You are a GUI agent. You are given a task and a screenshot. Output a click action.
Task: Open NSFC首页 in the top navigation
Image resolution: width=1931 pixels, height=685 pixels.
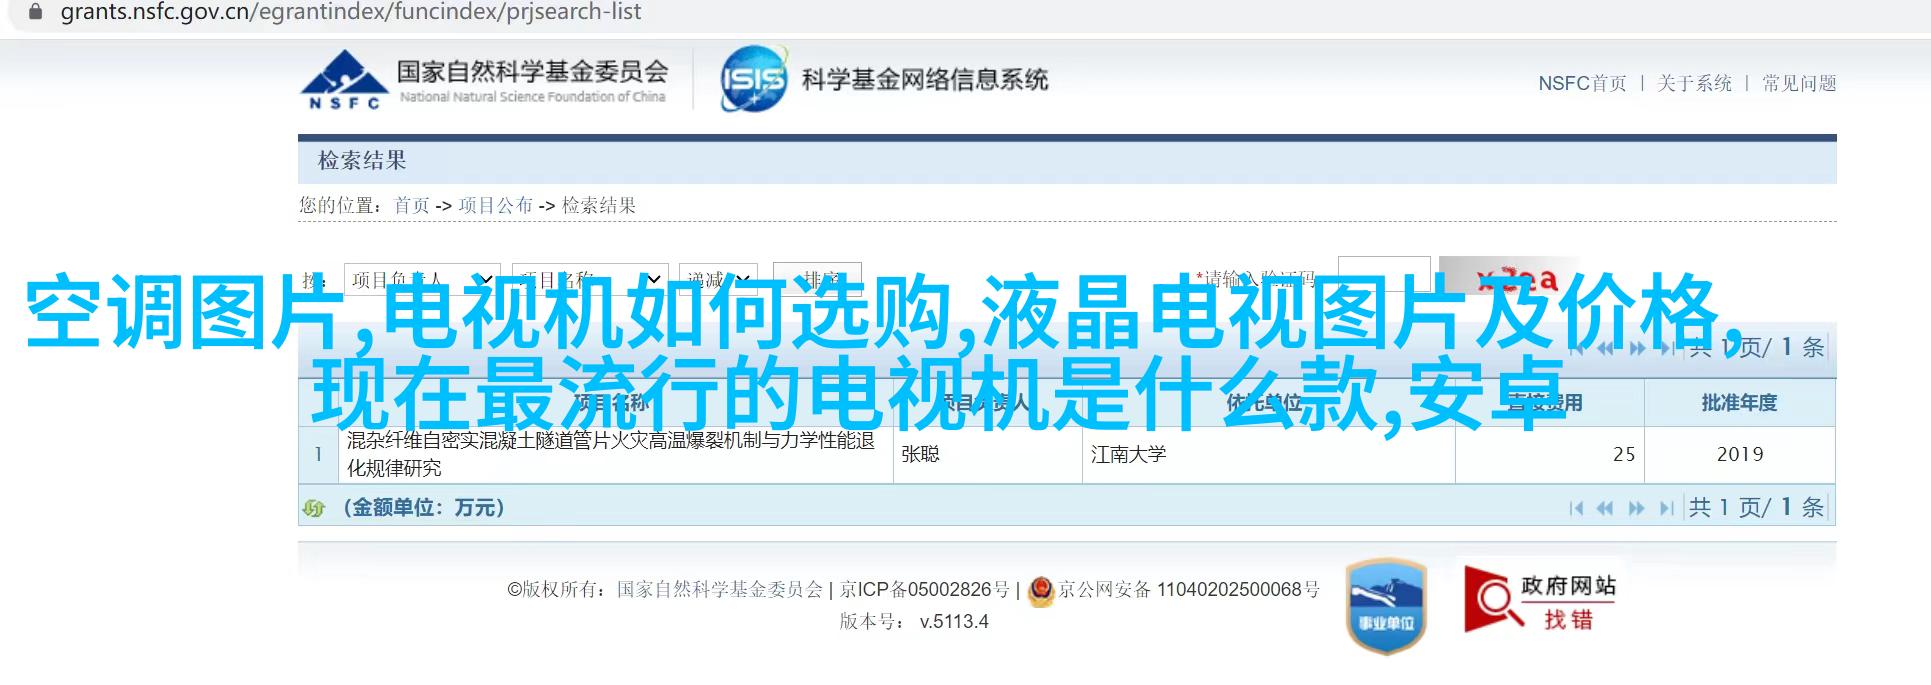tap(1582, 83)
